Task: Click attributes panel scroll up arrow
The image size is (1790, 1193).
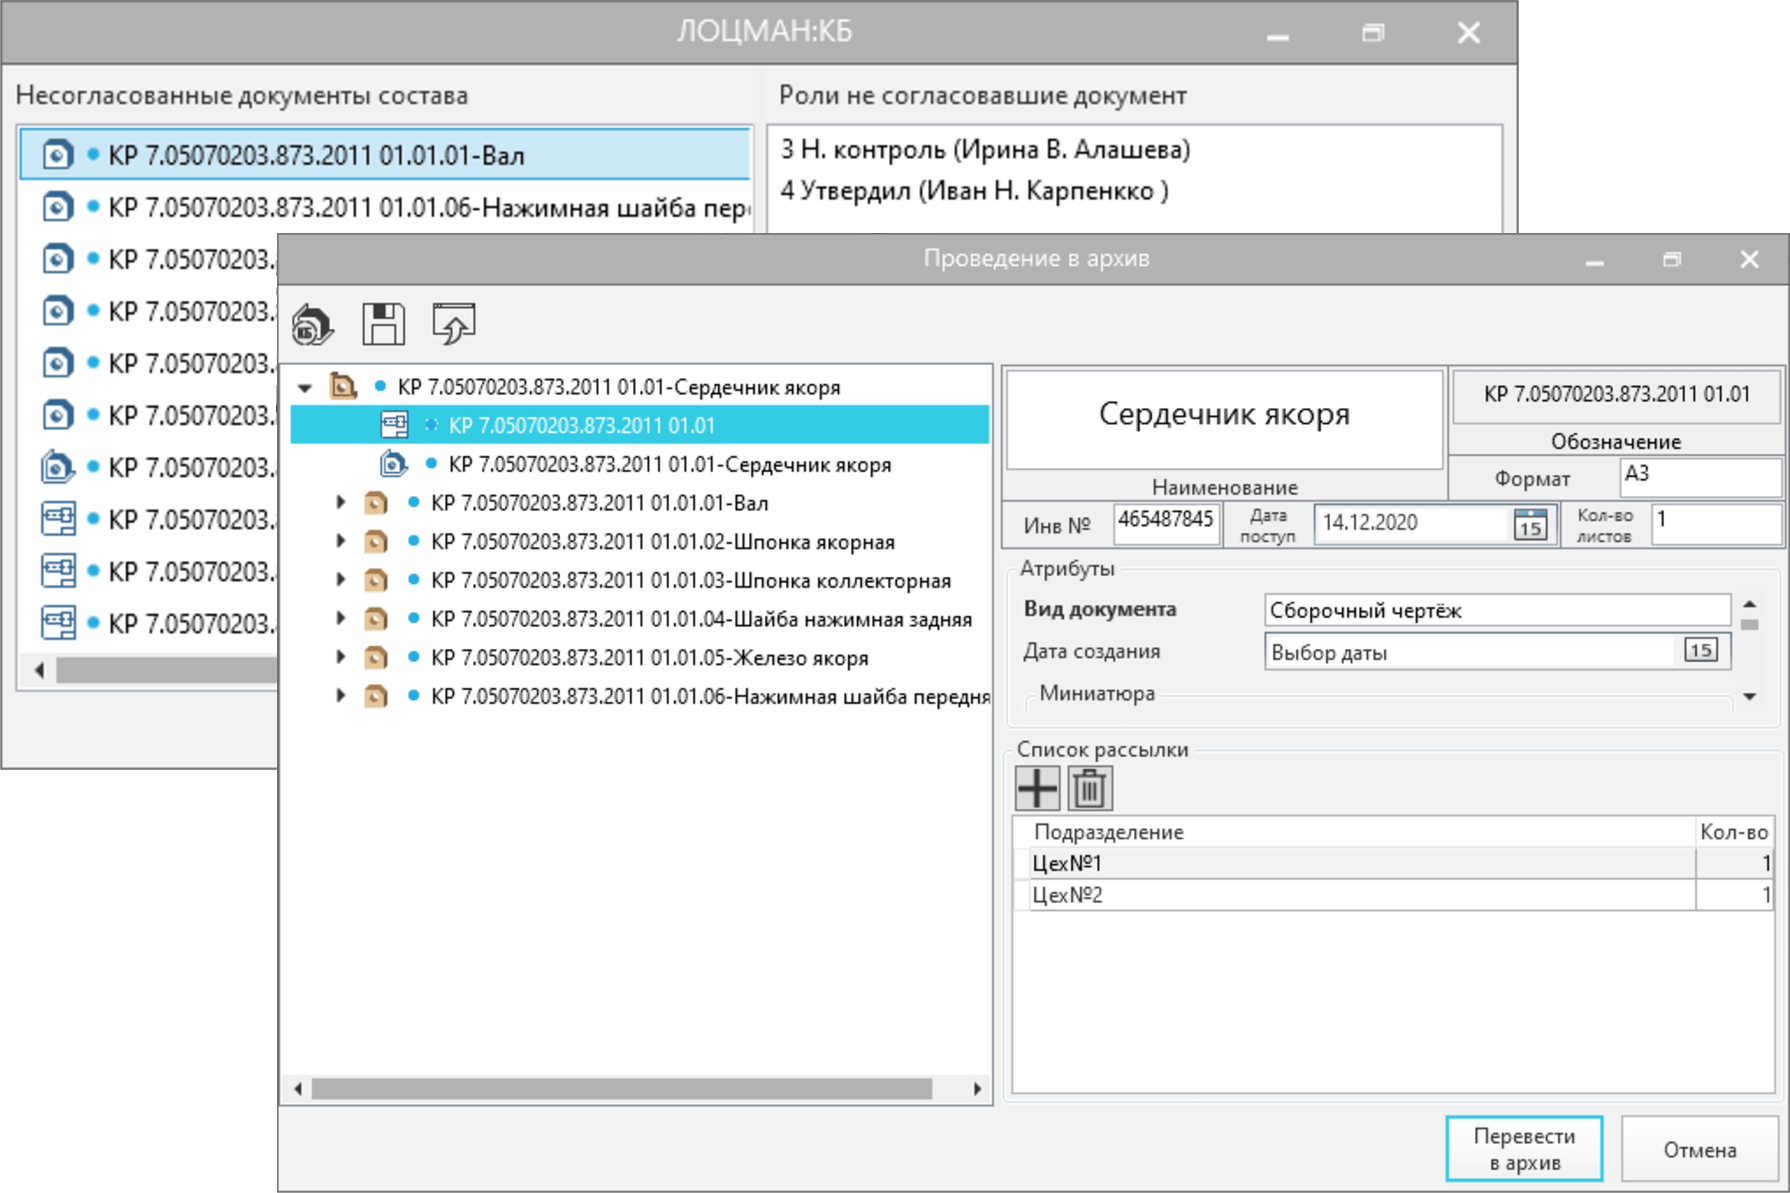Action: tap(1749, 605)
